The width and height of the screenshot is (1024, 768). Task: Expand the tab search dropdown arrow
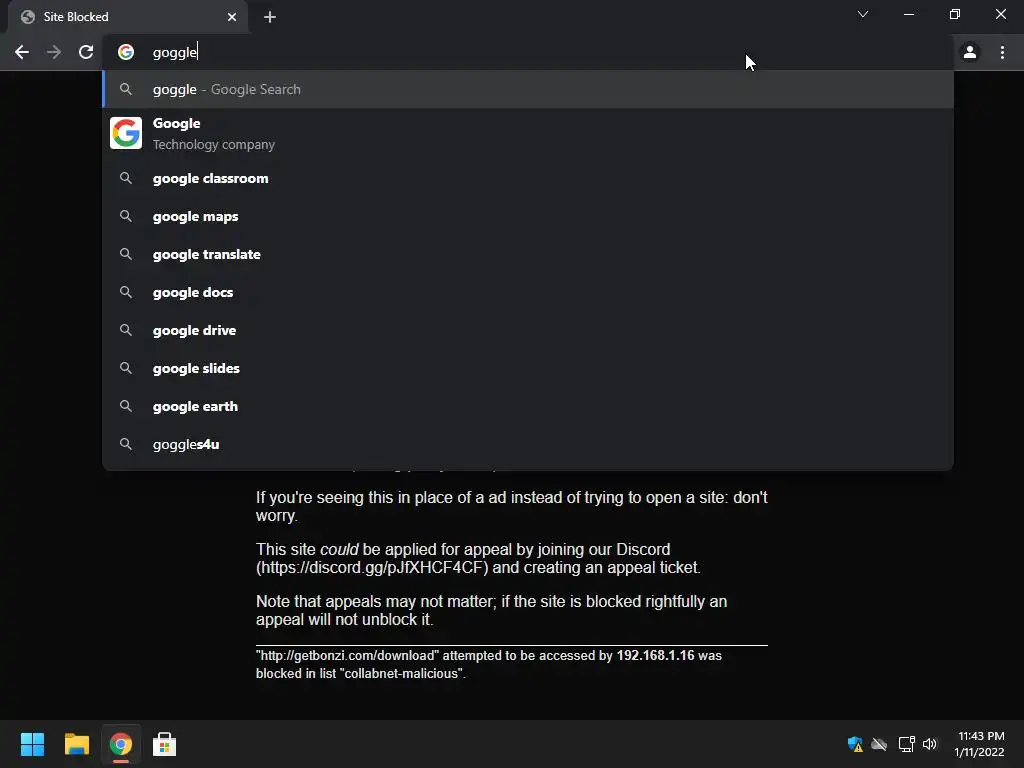(x=863, y=14)
